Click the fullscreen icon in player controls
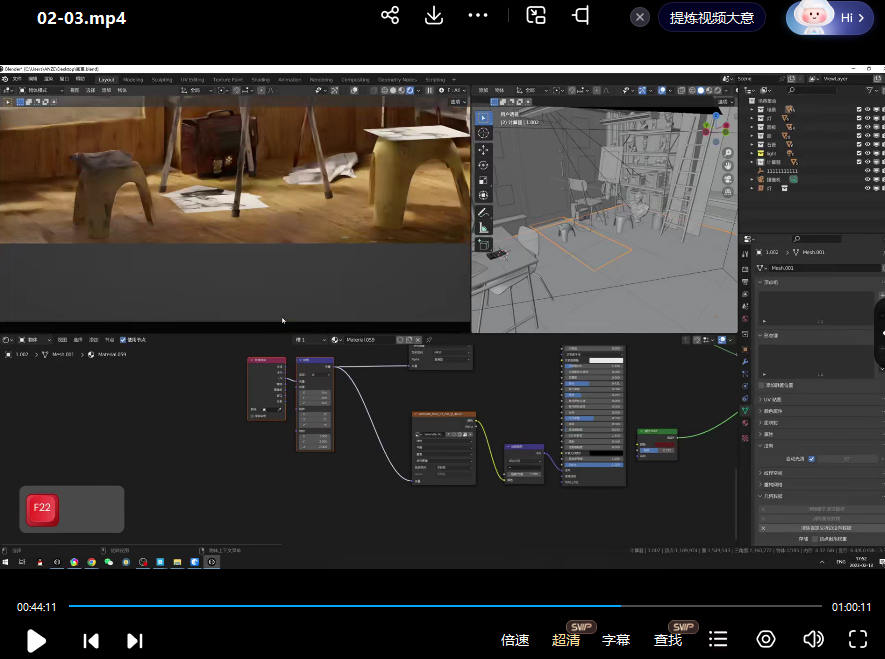This screenshot has height=659, width=885. pos(857,640)
